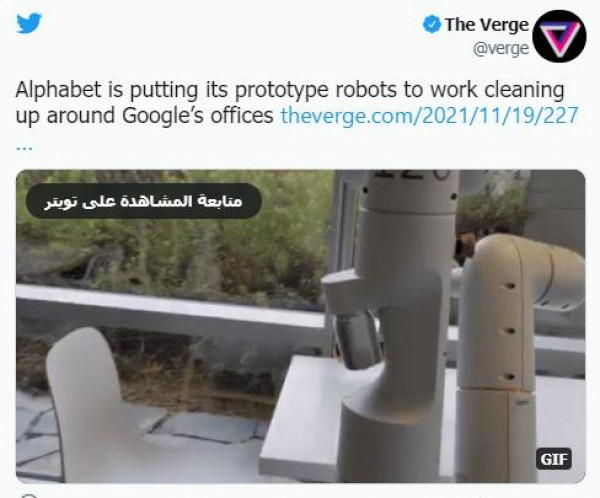This screenshot has height=498, width=600.
Task: Click the Arabic "متابعة المشاهدة على تويتر" button
Action: pyautogui.click(x=144, y=201)
